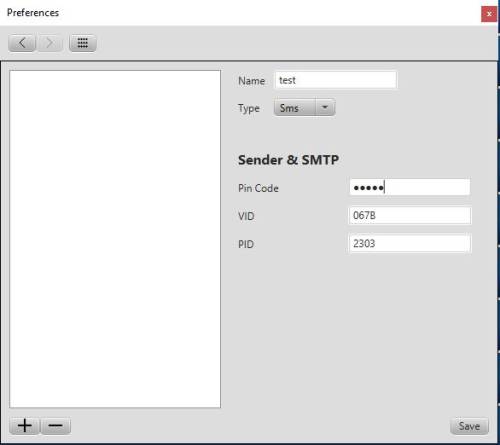
Task: Go back using the left arrow button
Action: coord(22,43)
